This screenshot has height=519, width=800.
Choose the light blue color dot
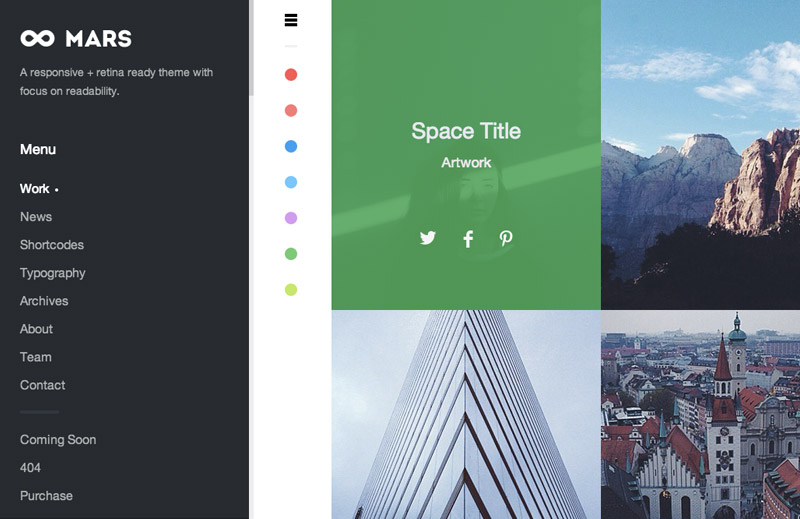click(291, 183)
